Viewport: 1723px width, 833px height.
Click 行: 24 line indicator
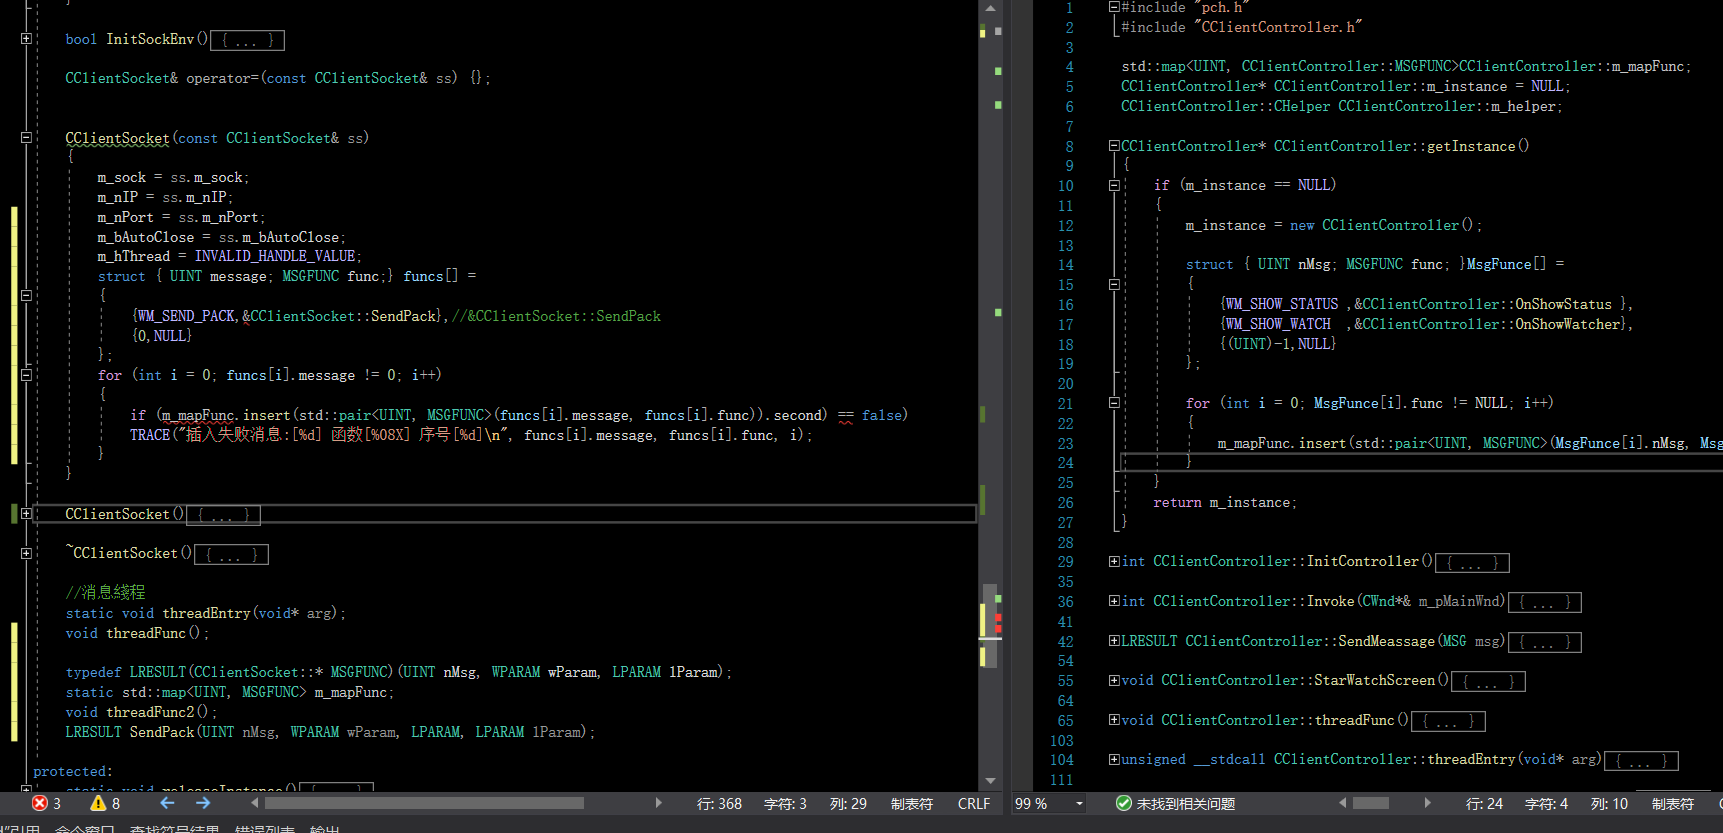[x=1484, y=804]
